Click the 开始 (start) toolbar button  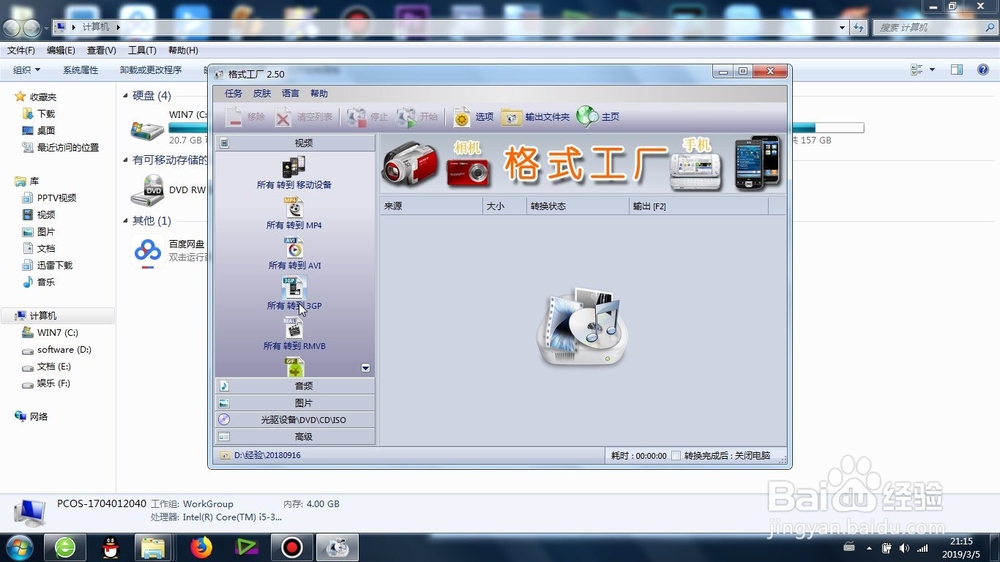(x=417, y=117)
